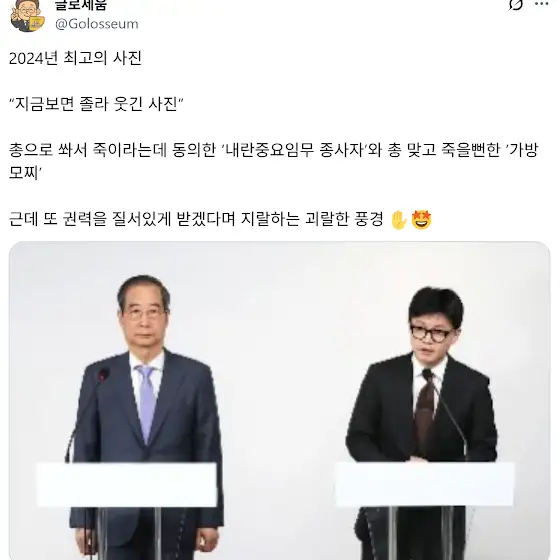This screenshot has height=560, width=560.
Task: Click the raised hand emoji
Action: 399,220
